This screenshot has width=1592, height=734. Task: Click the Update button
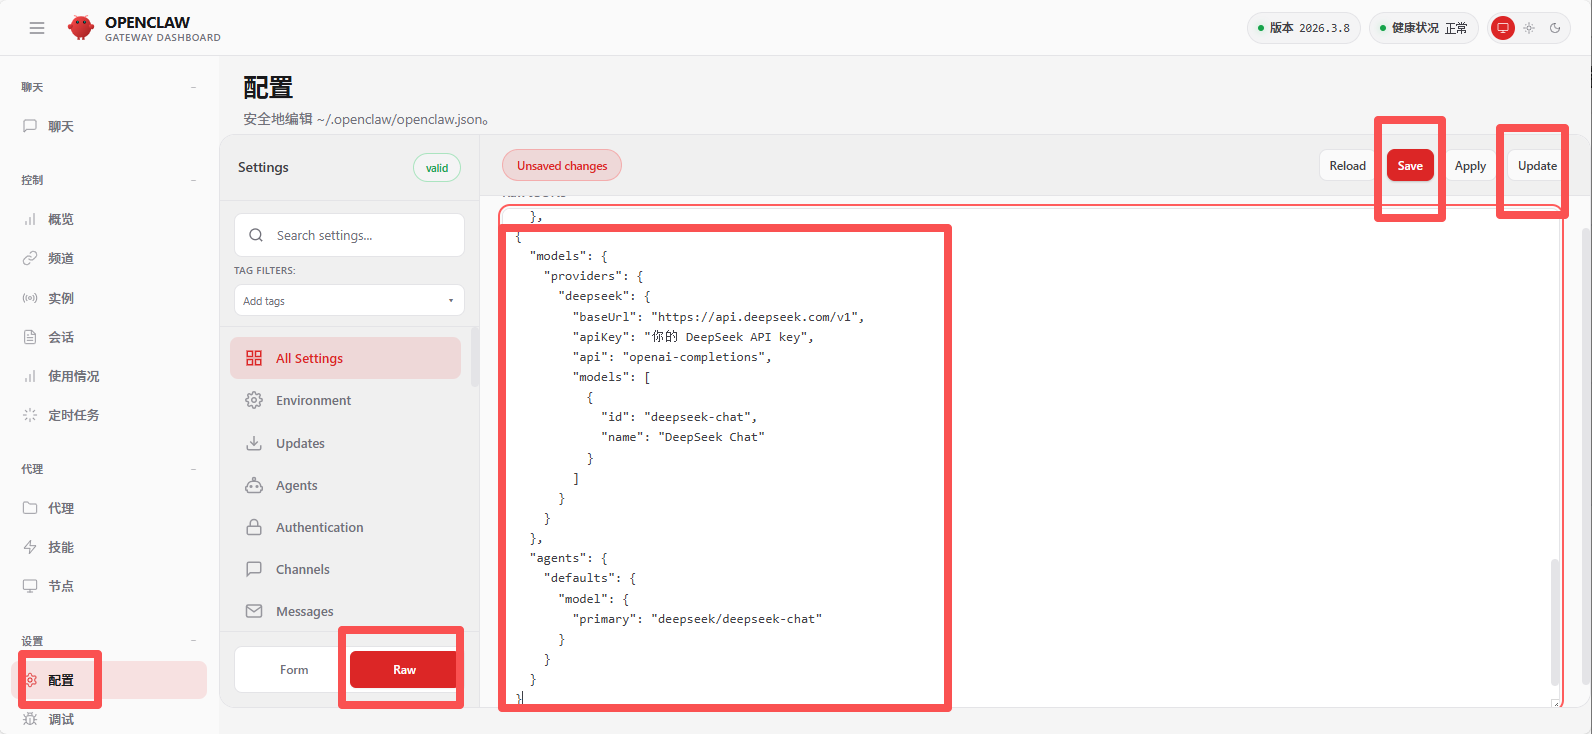pyautogui.click(x=1537, y=166)
